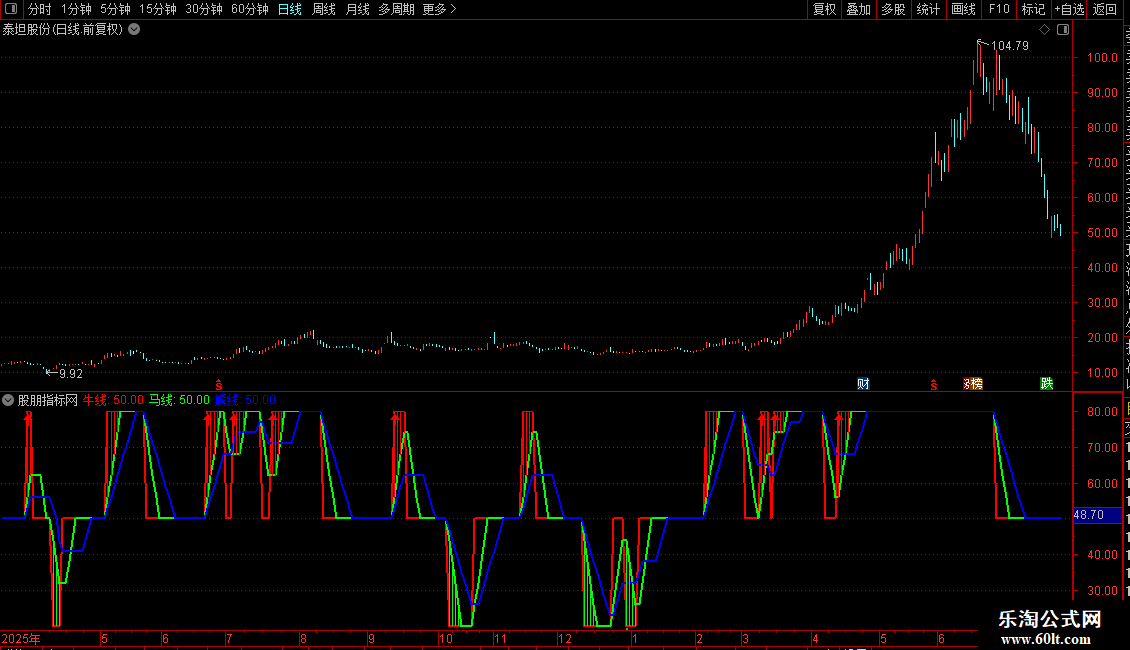Click the green 跌 marker icon
1130x650 pixels.
click(1046, 384)
